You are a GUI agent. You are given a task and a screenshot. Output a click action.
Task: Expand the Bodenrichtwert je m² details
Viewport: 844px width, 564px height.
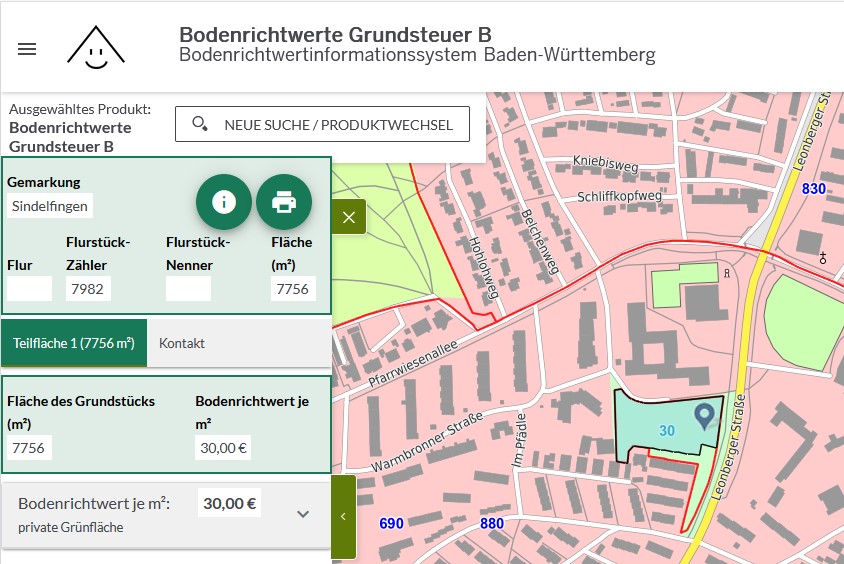tap(304, 514)
